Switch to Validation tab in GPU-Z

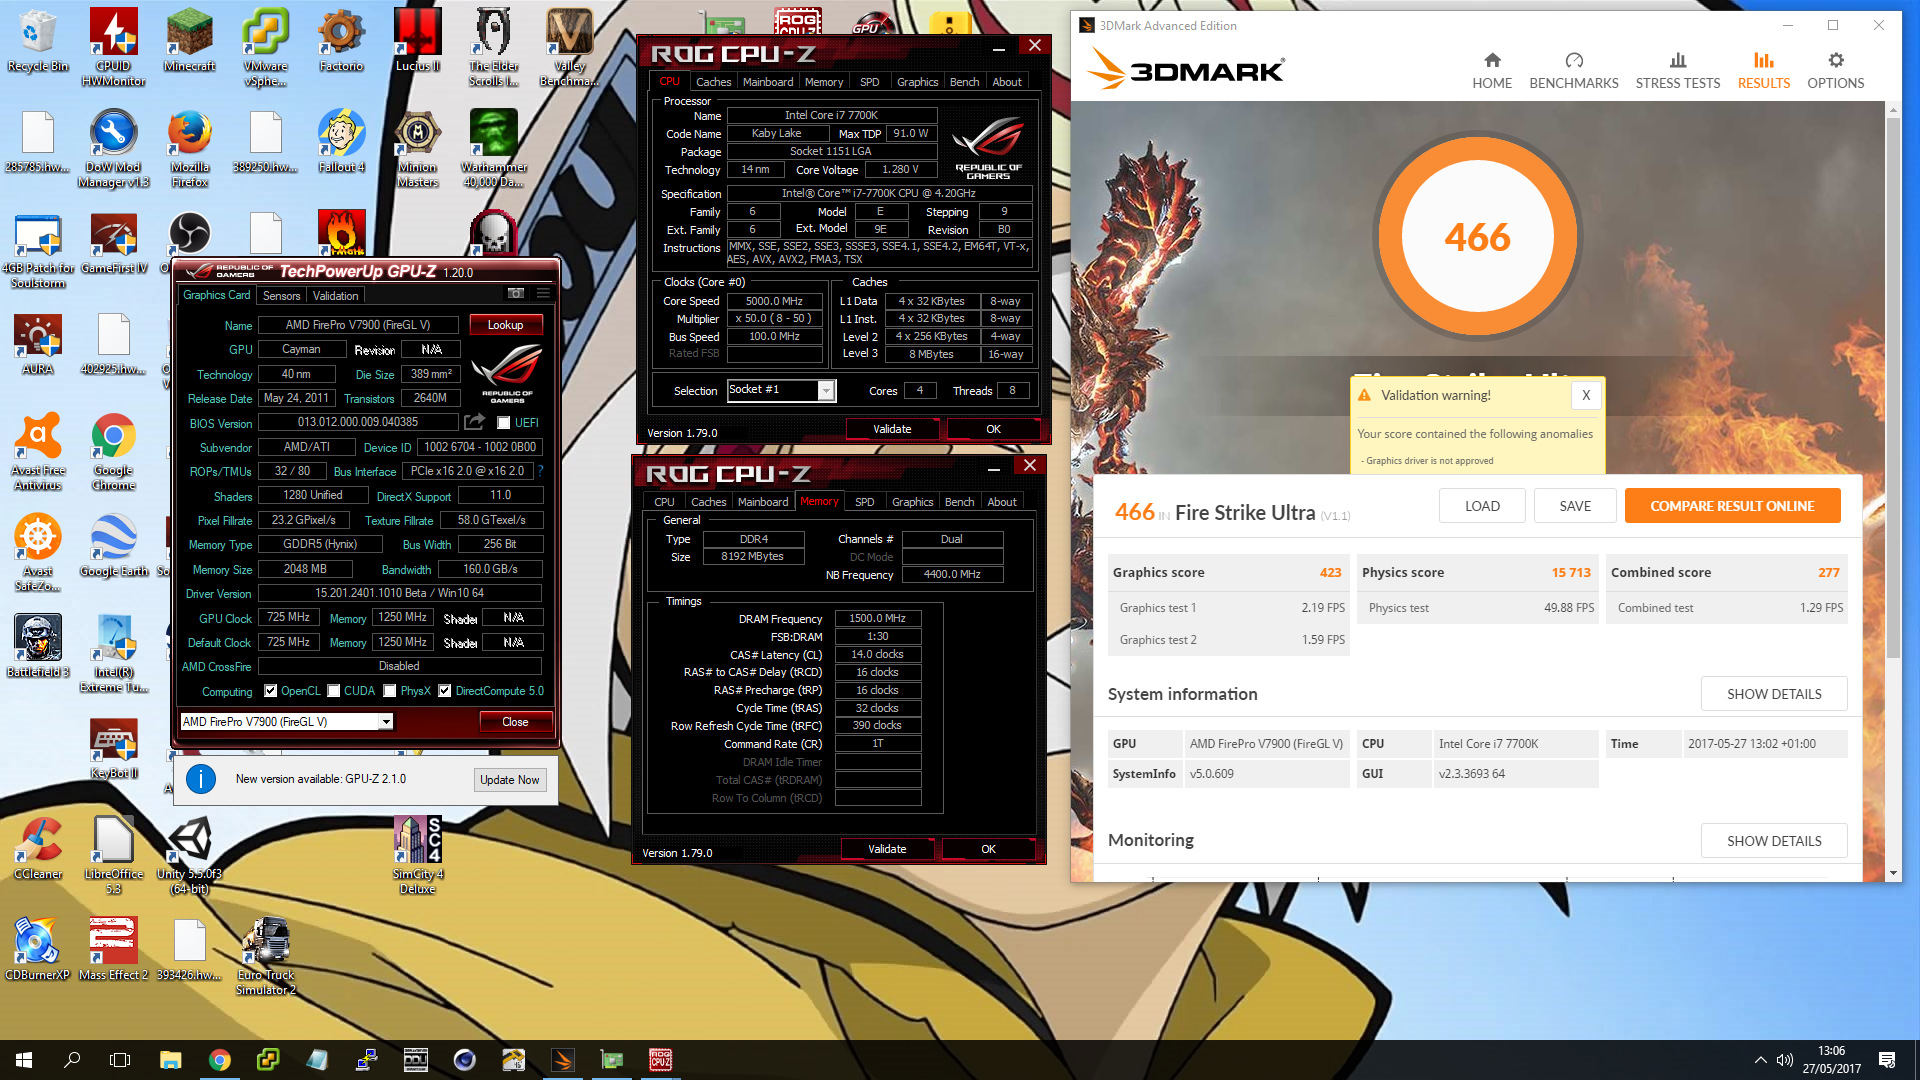click(335, 296)
